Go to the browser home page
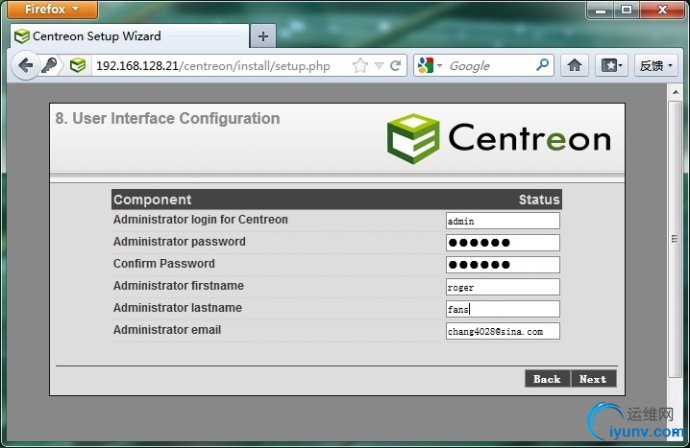 [x=574, y=66]
